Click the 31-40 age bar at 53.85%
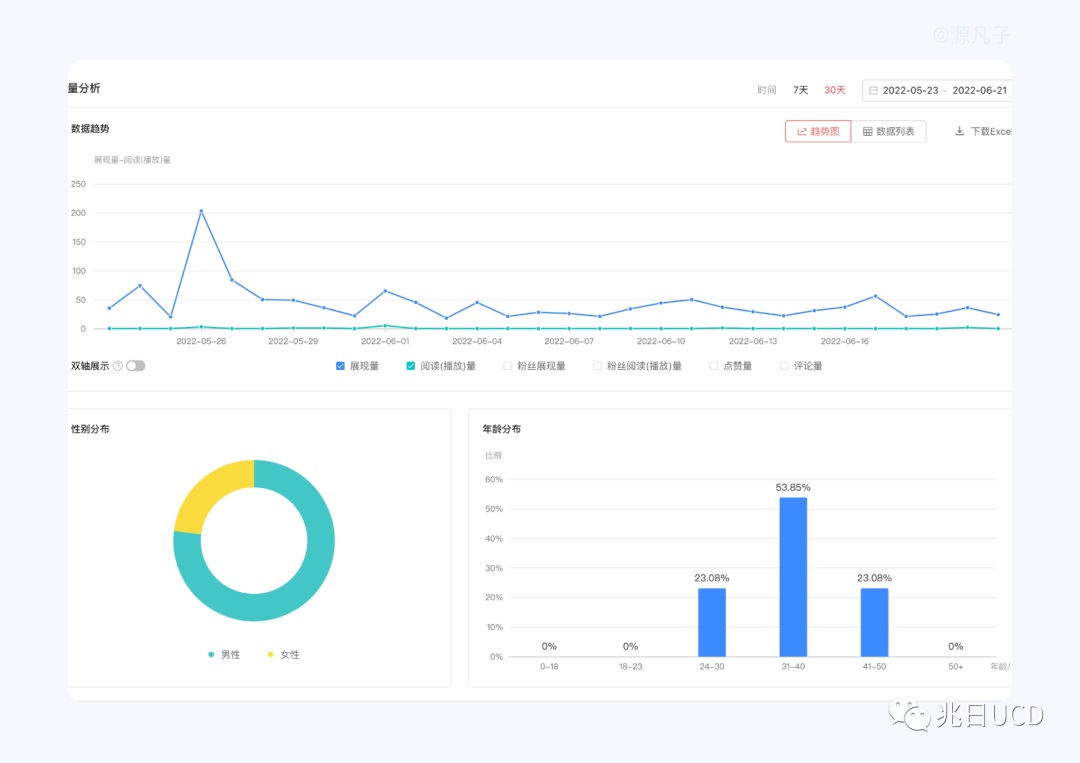 793,577
